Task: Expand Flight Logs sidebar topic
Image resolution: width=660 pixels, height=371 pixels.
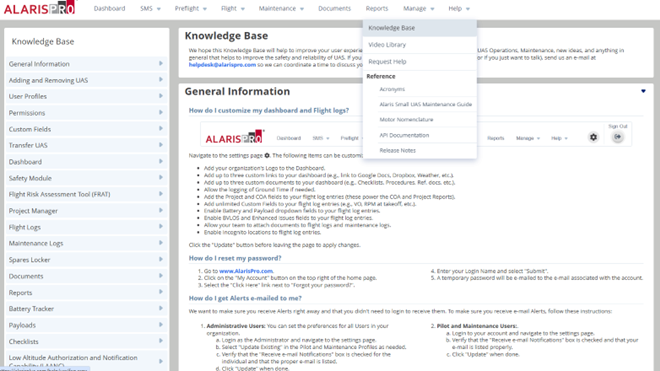Action: [x=86, y=227]
